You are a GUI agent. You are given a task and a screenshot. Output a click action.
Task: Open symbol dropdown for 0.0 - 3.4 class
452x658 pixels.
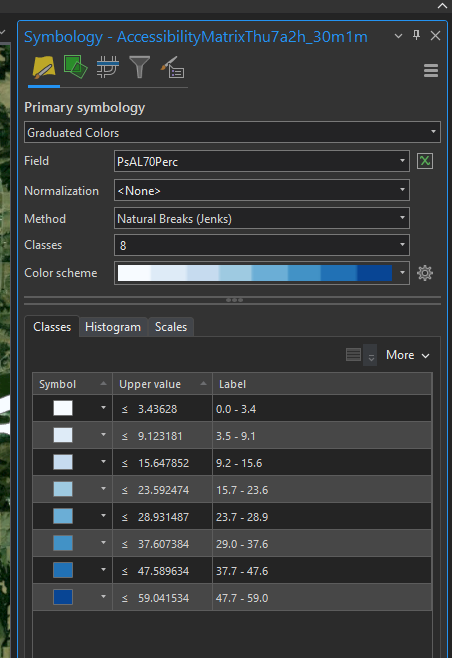pos(103,407)
